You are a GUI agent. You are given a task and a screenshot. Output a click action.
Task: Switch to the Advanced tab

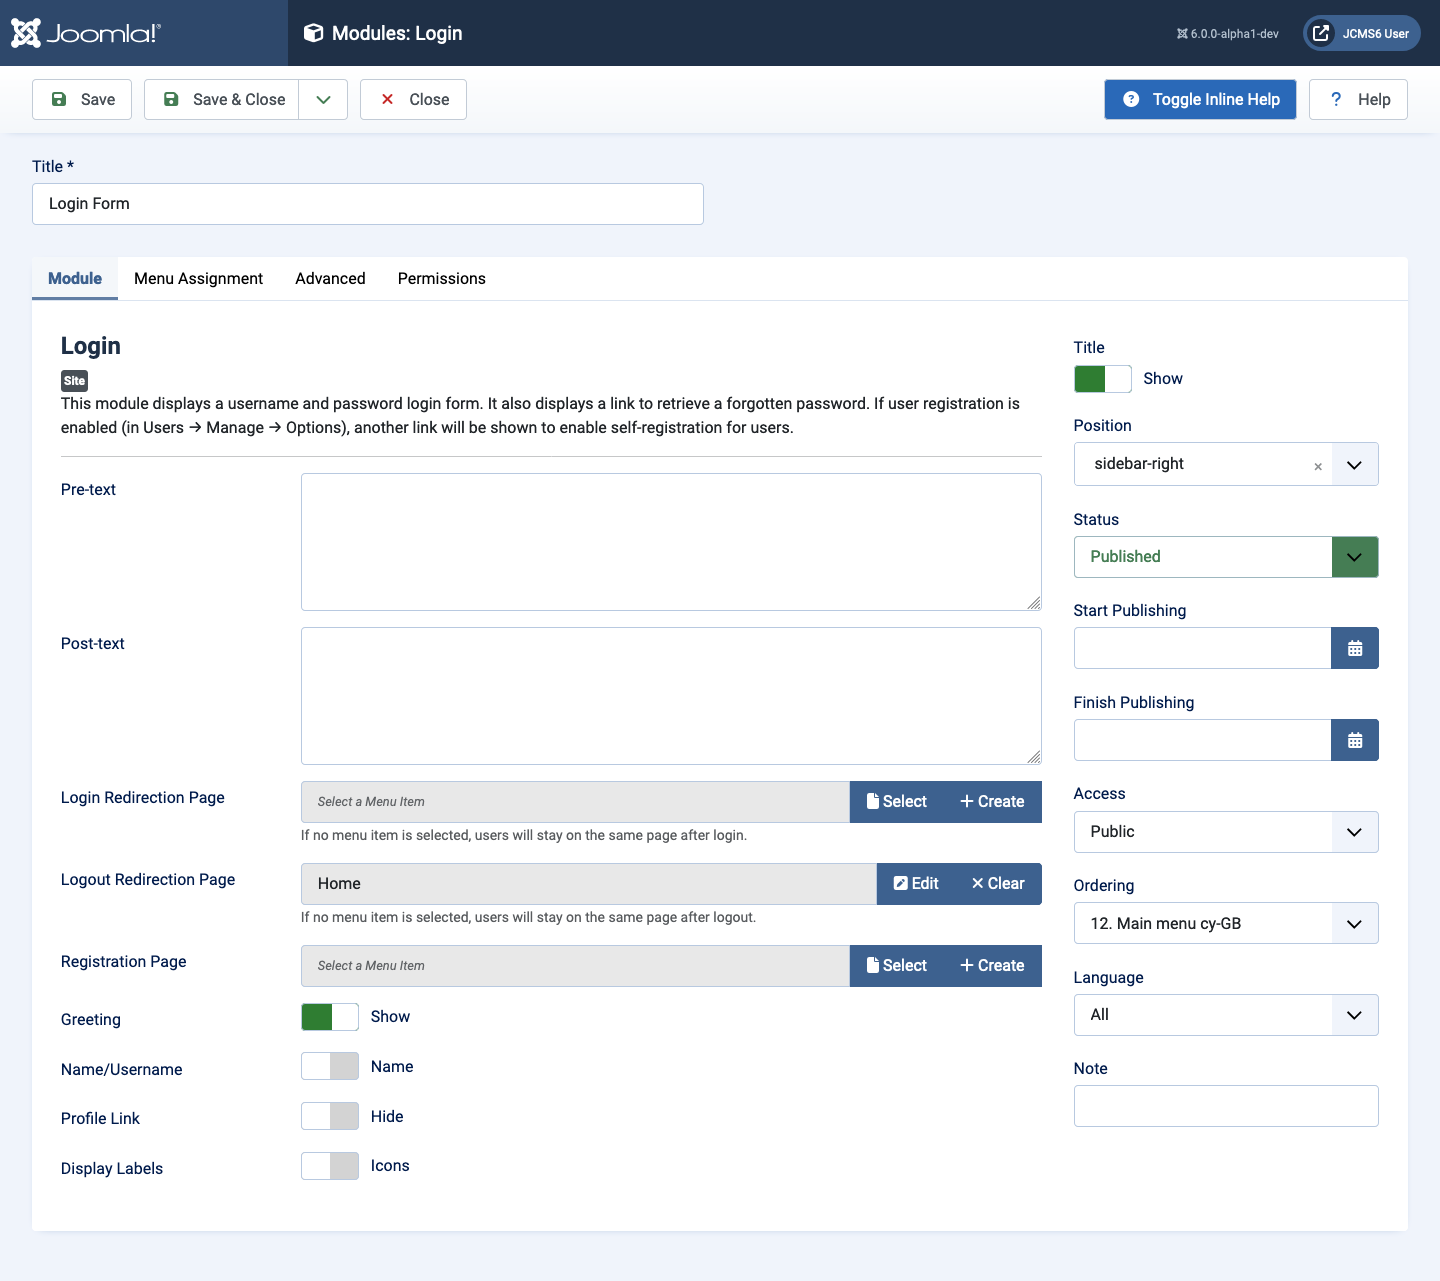click(x=330, y=278)
